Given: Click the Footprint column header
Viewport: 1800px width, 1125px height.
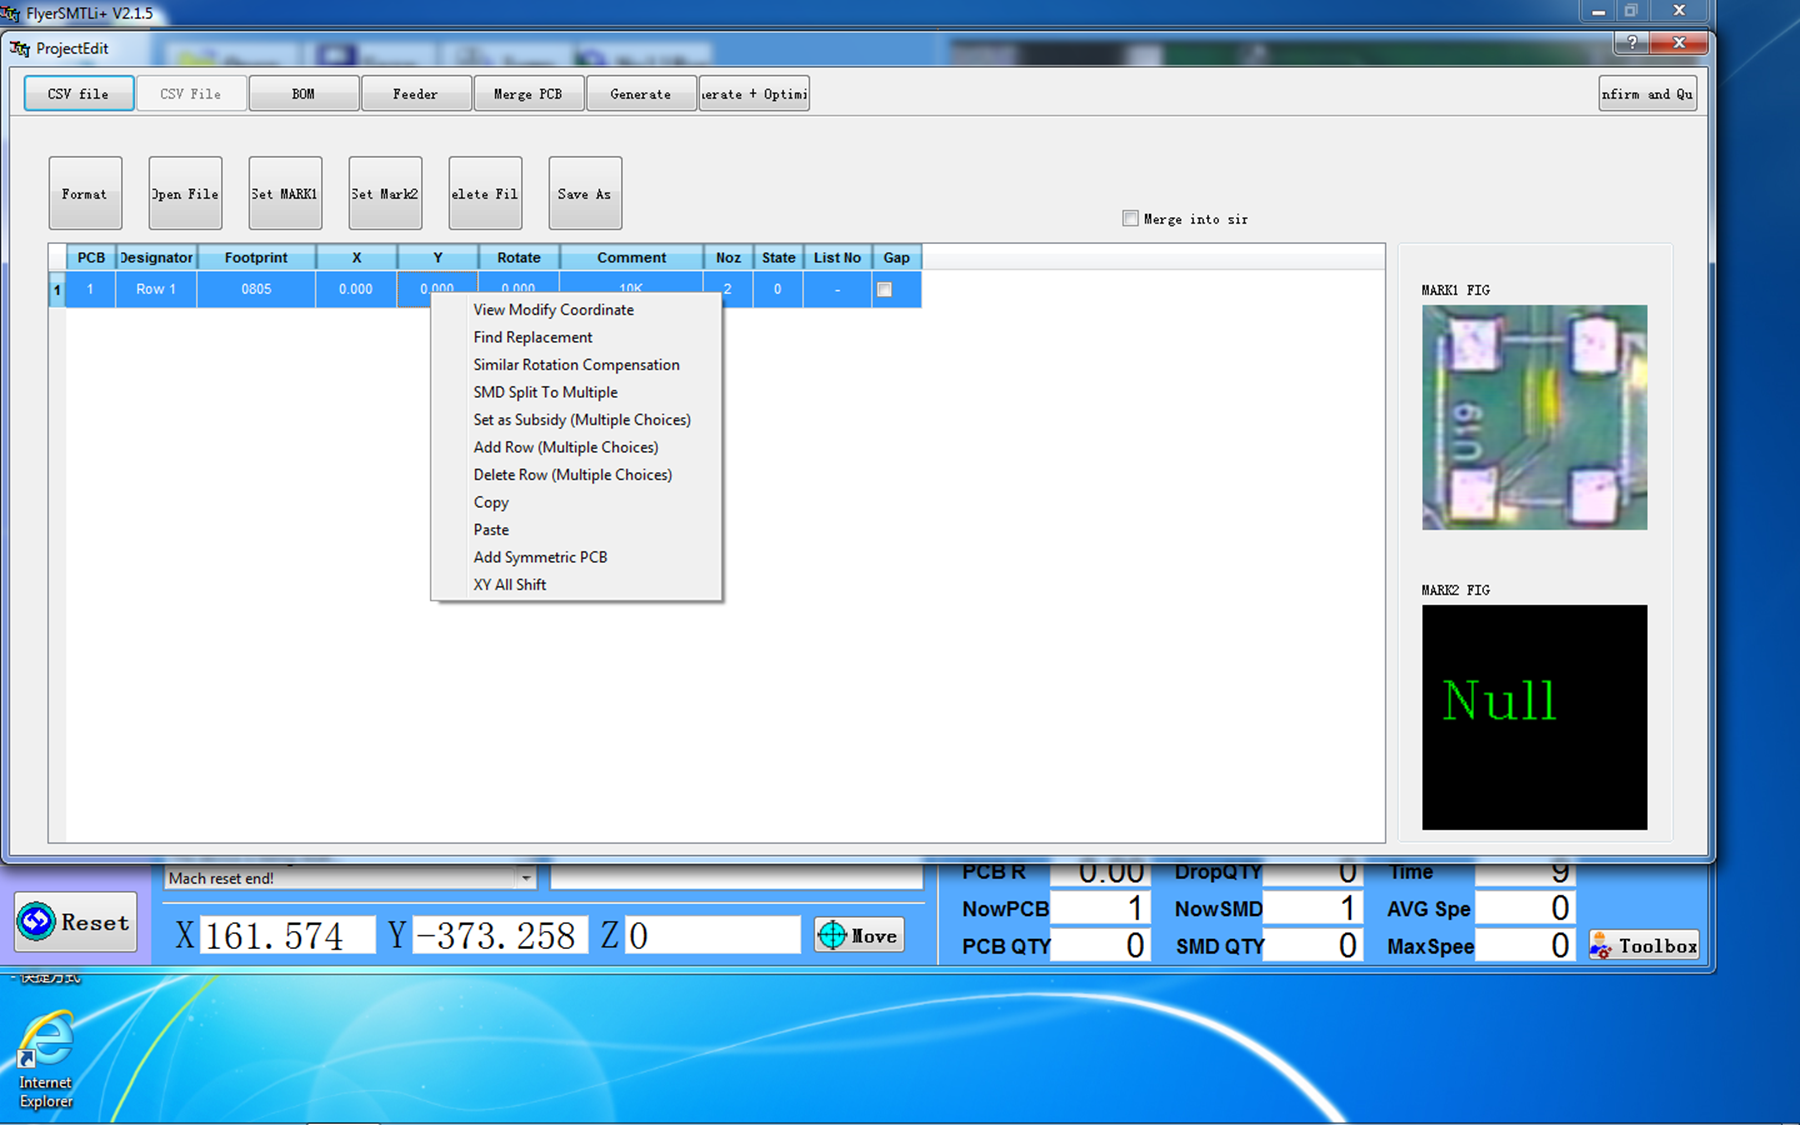Looking at the screenshot, I should click(256, 257).
